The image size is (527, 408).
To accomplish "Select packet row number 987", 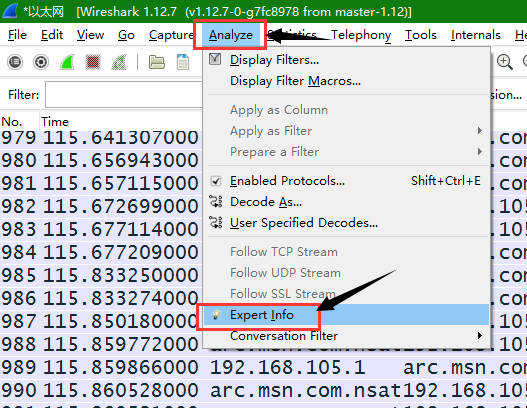I will tap(19, 322).
